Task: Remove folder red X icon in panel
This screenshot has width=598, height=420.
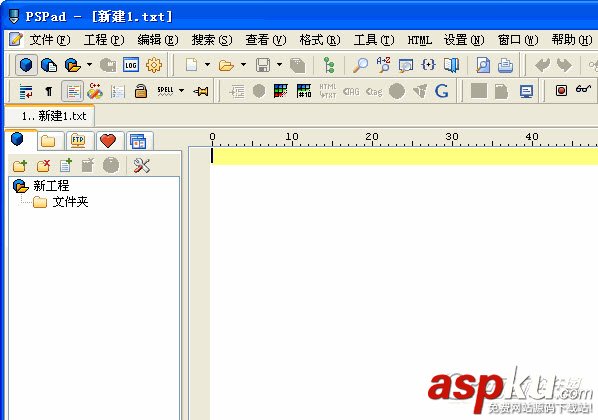Action: [x=43, y=166]
